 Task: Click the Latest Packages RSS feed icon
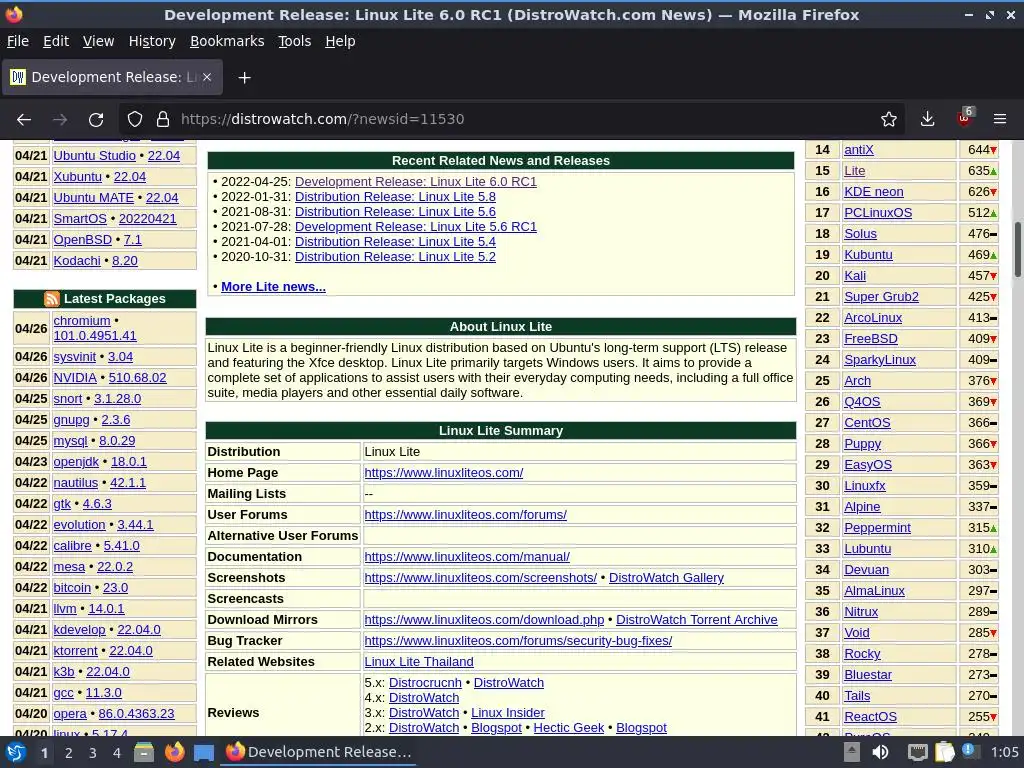(x=52, y=298)
